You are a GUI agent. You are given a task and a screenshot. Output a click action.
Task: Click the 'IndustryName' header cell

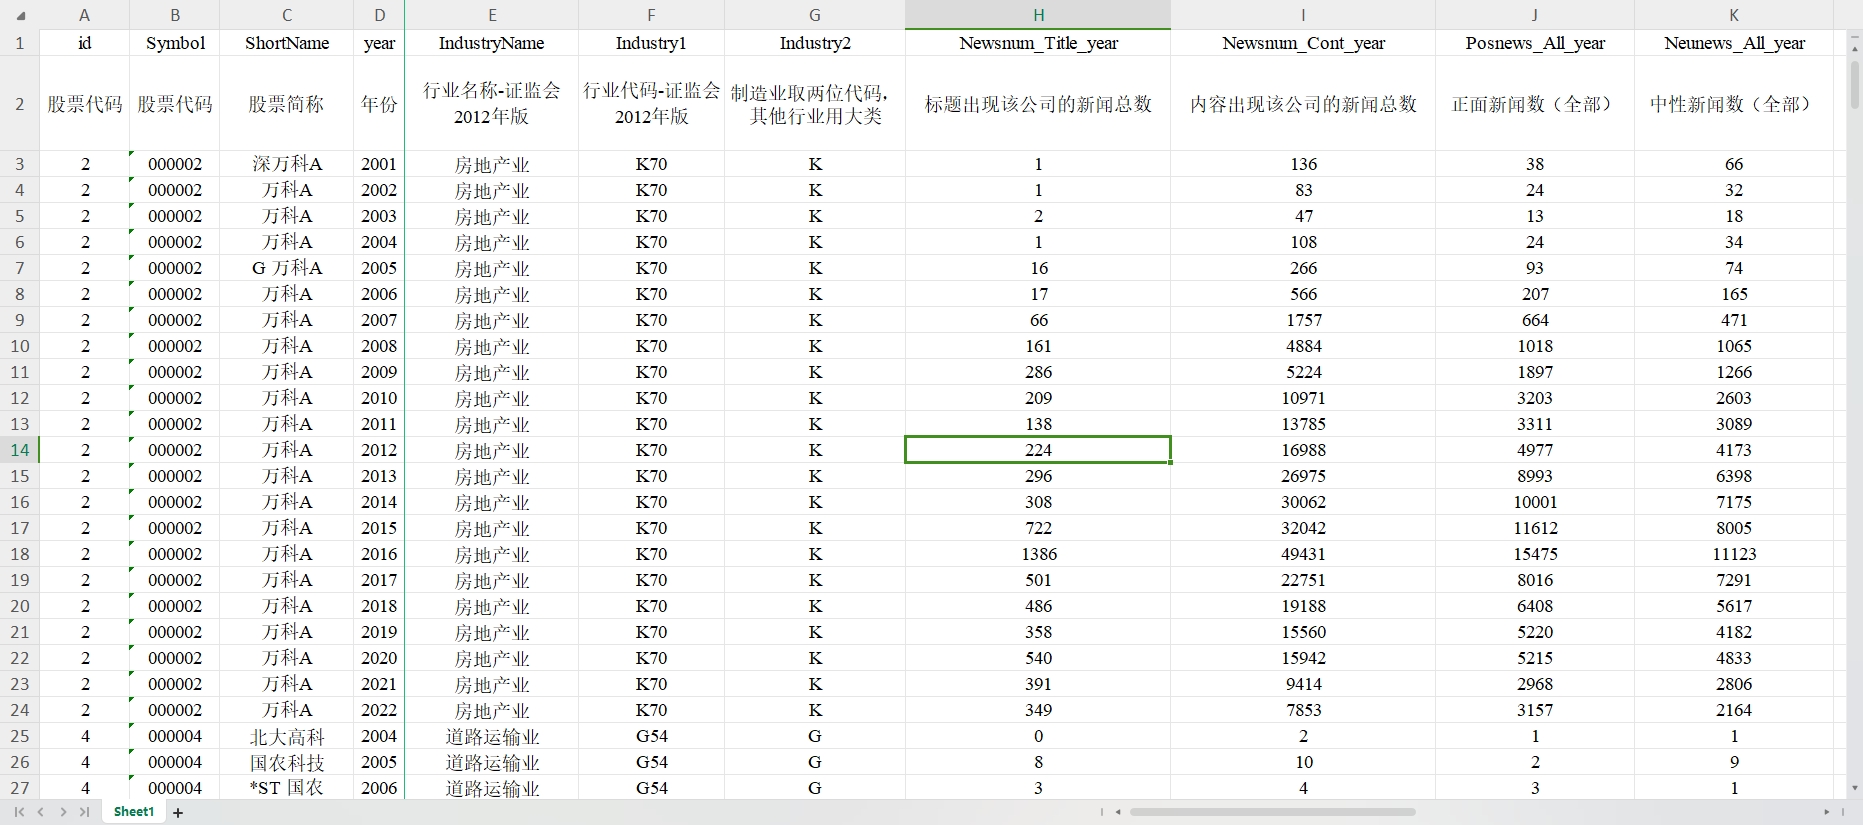[x=492, y=43]
